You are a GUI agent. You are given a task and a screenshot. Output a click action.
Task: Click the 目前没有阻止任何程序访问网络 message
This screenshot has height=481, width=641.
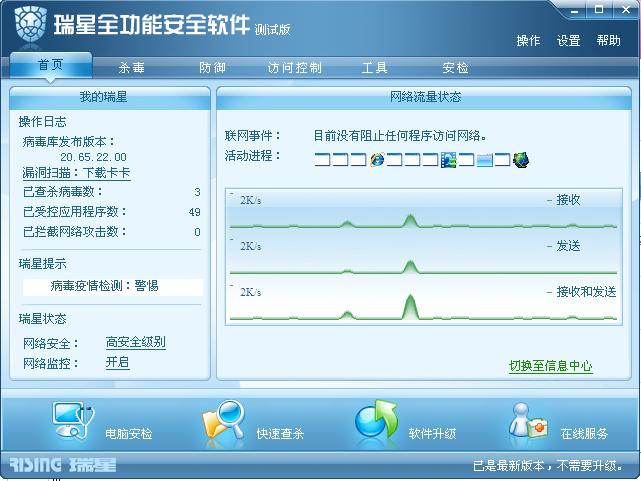tap(400, 136)
